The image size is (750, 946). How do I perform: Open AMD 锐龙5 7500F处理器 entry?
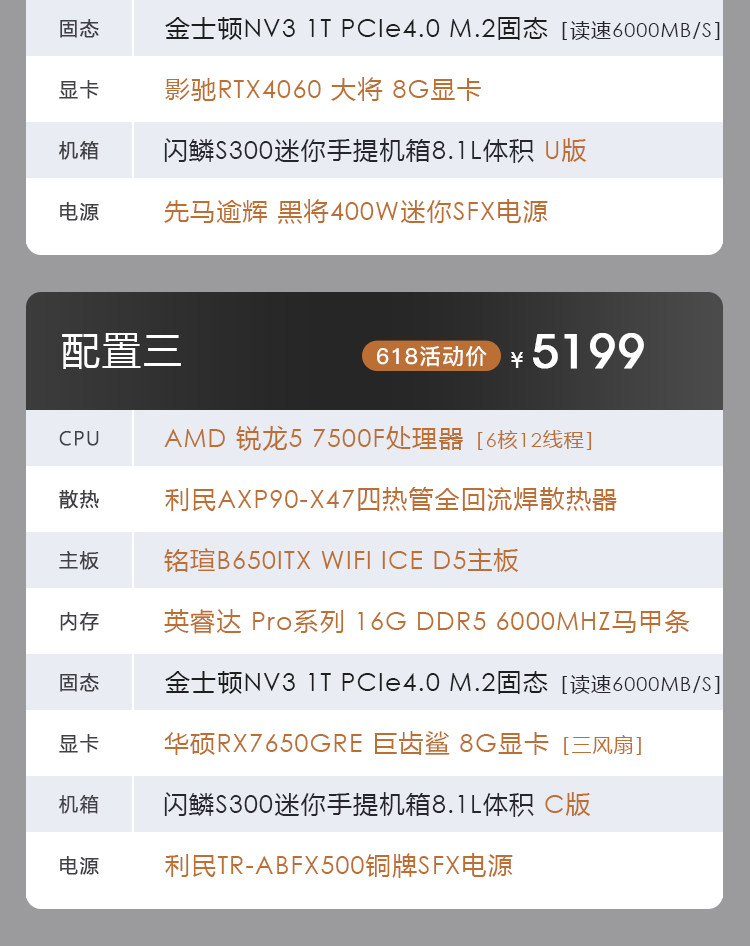tap(314, 439)
